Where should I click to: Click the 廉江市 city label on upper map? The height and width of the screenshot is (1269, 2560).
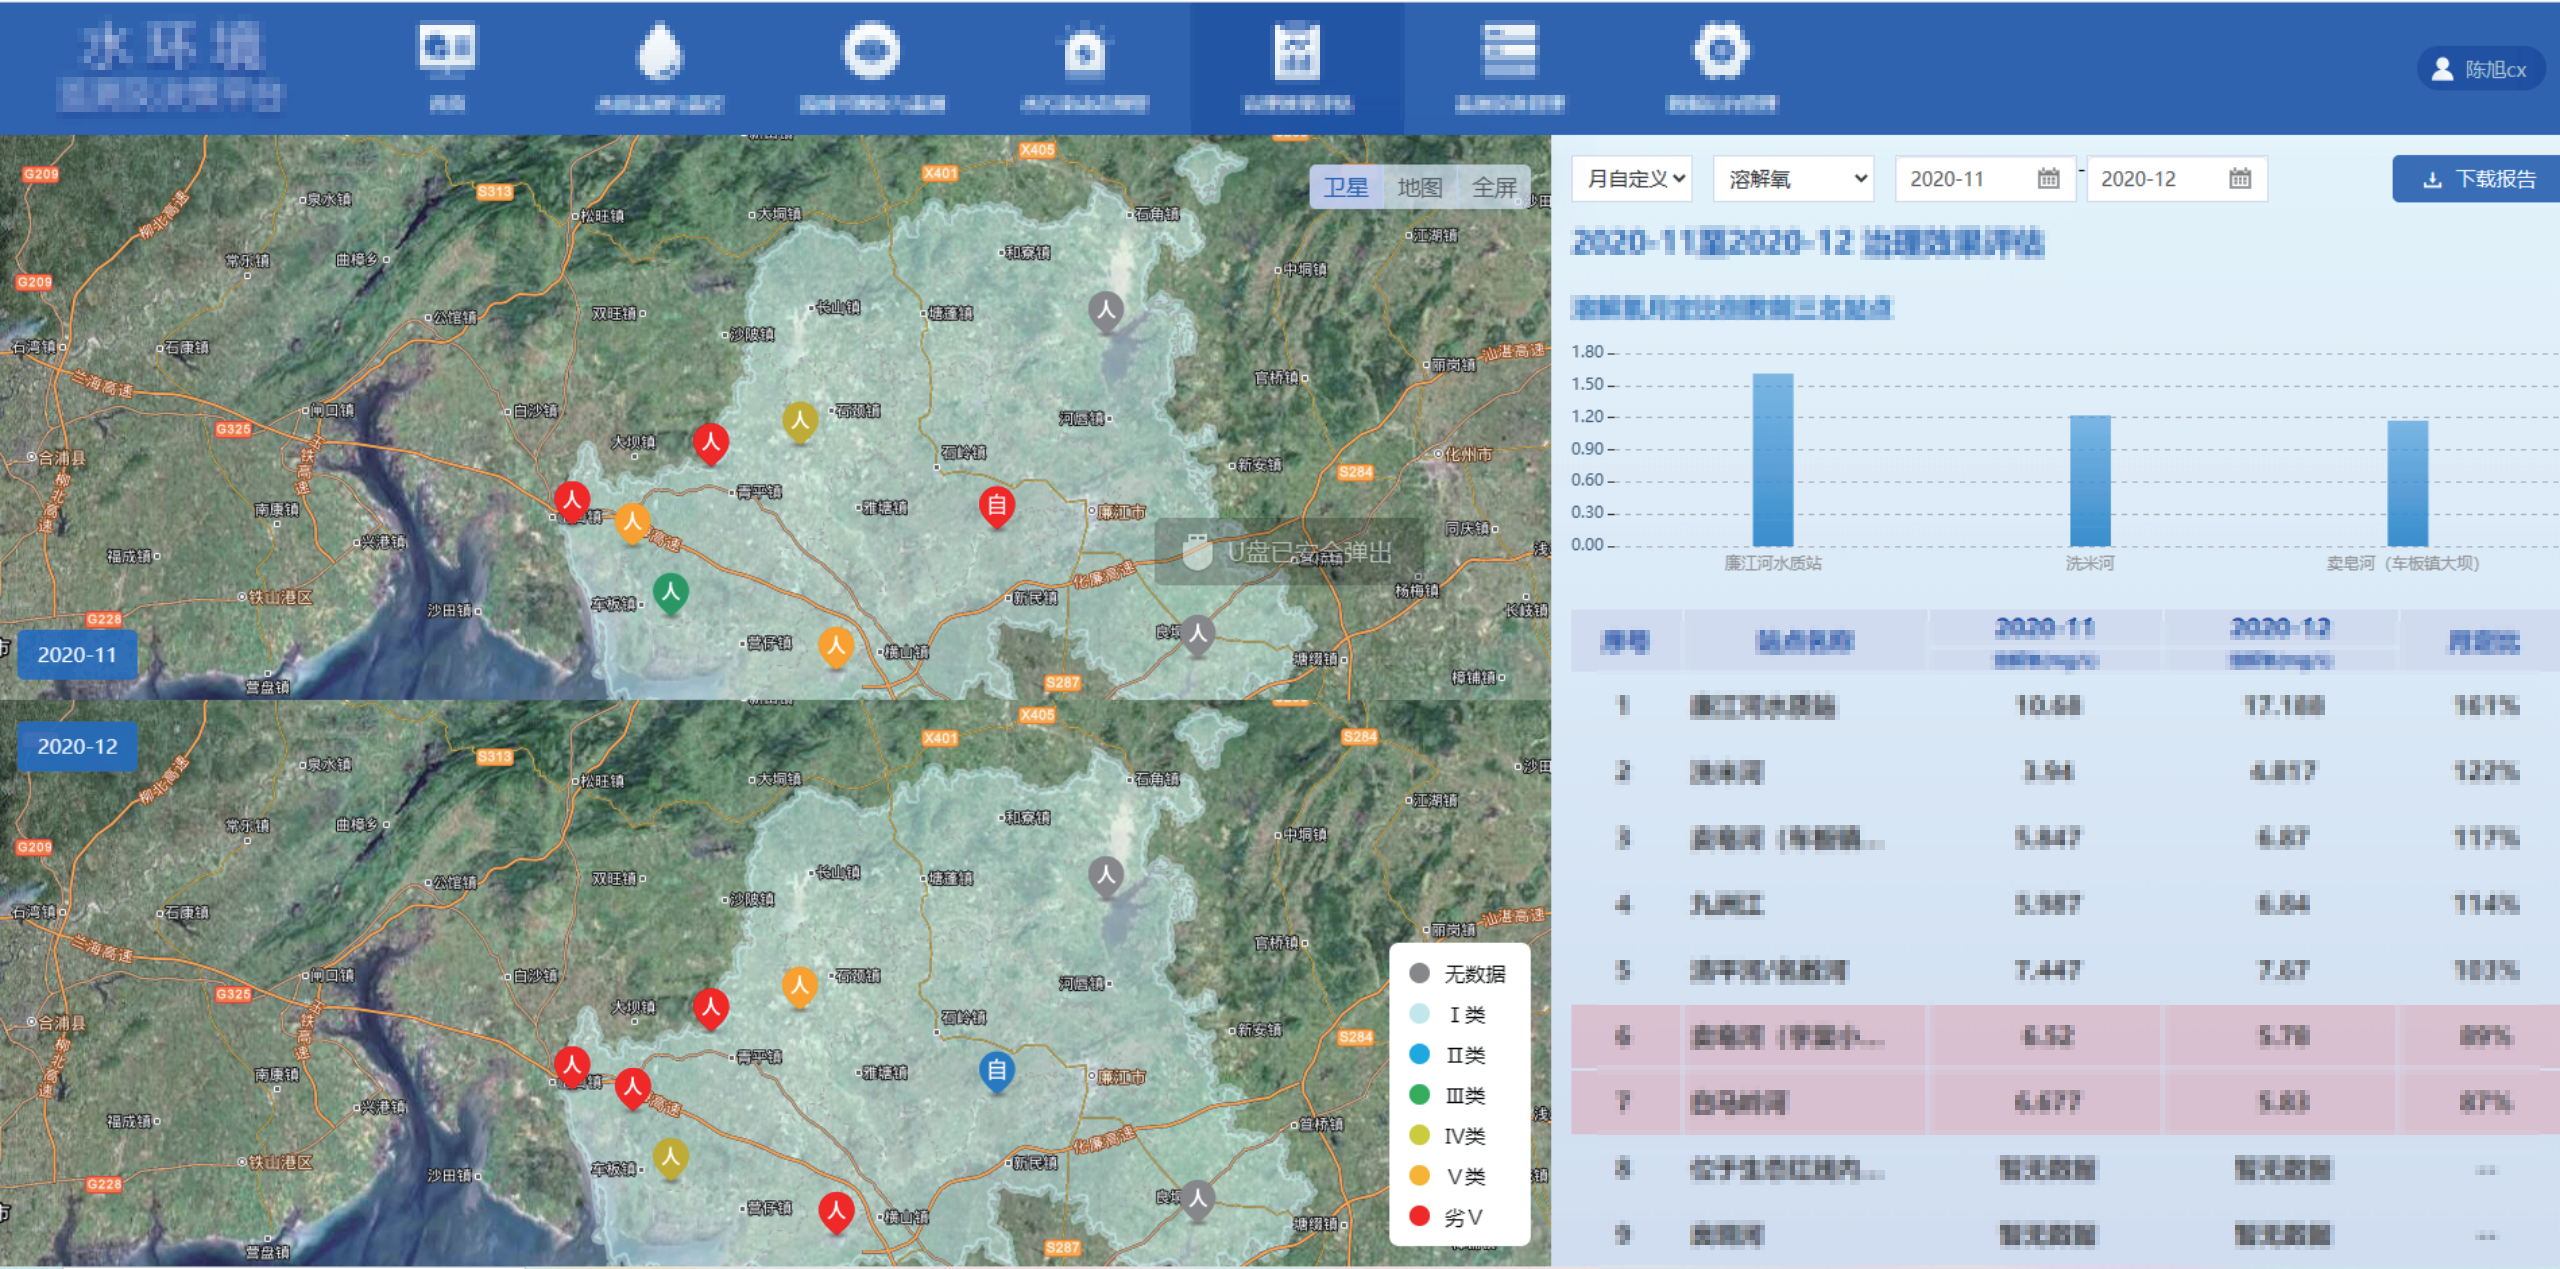(1121, 512)
